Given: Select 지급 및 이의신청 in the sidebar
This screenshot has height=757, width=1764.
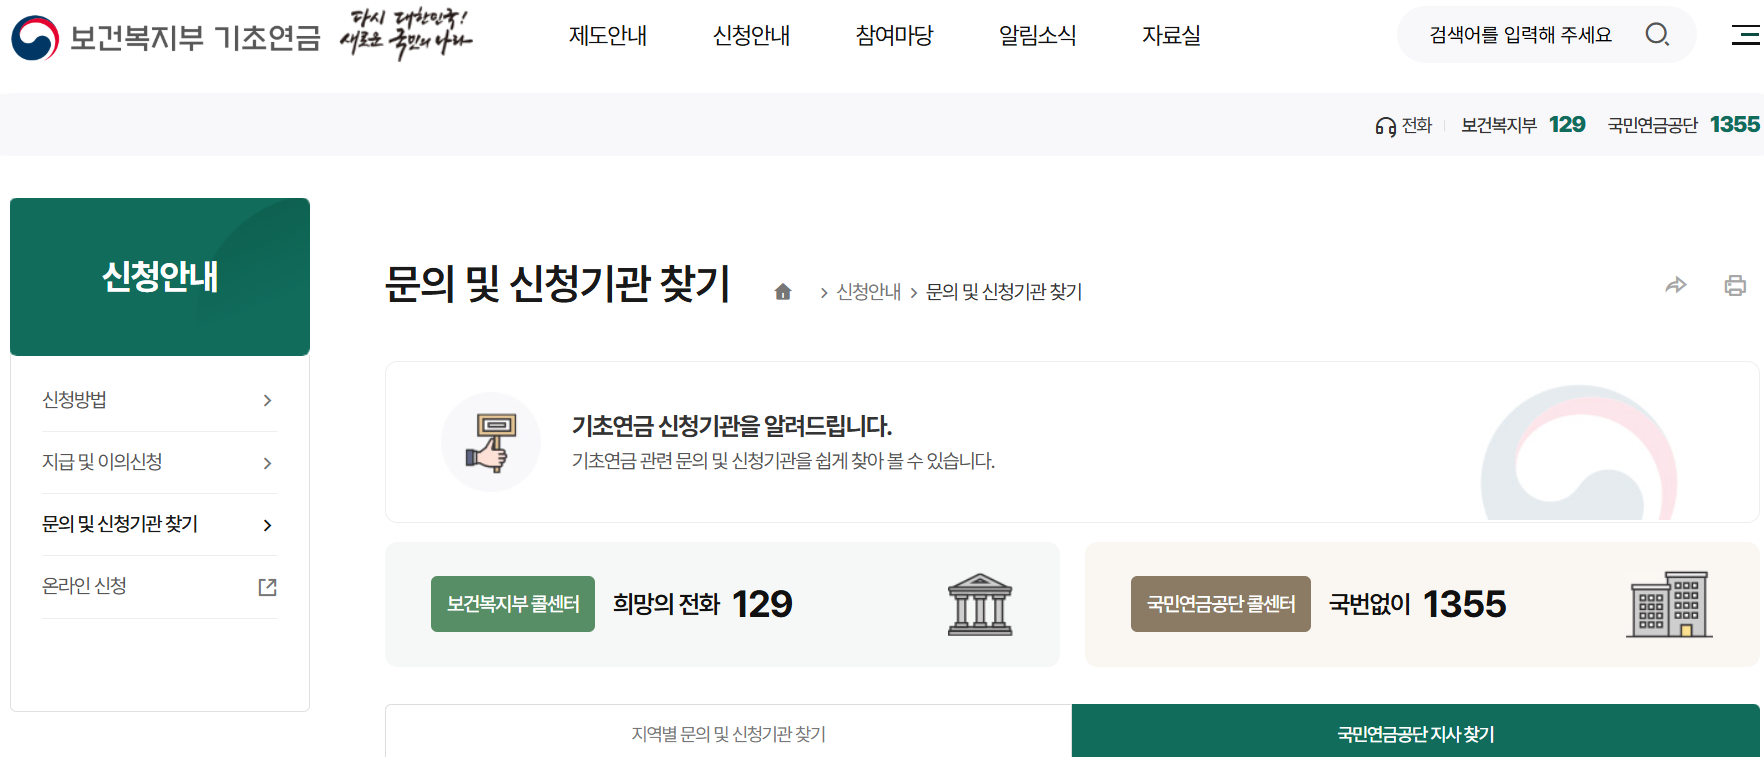Looking at the screenshot, I should (x=102, y=462).
